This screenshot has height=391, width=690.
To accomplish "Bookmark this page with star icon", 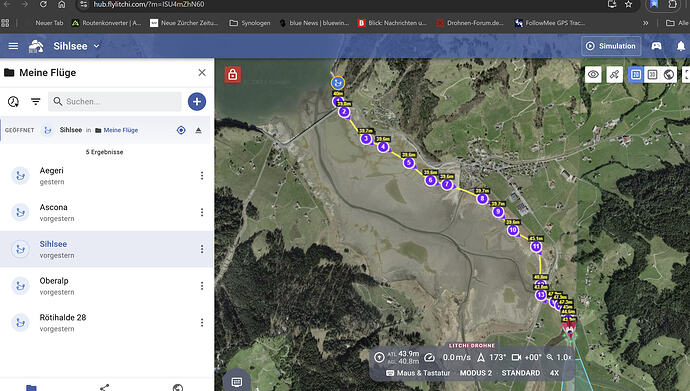I will (628, 4).
